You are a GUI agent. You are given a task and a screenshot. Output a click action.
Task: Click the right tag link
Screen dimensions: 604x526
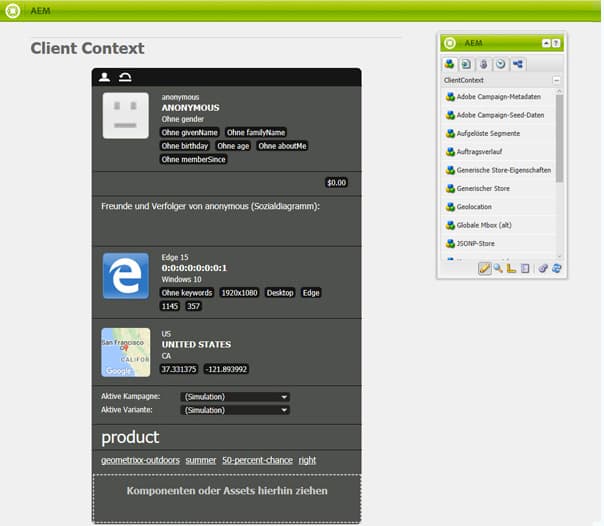coord(307,460)
